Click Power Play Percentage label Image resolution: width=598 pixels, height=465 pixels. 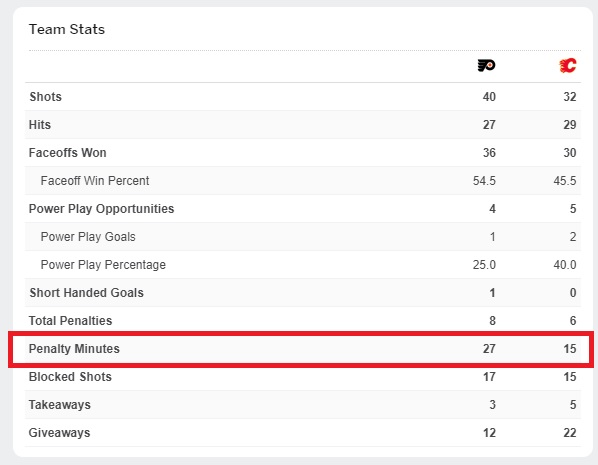pos(103,265)
